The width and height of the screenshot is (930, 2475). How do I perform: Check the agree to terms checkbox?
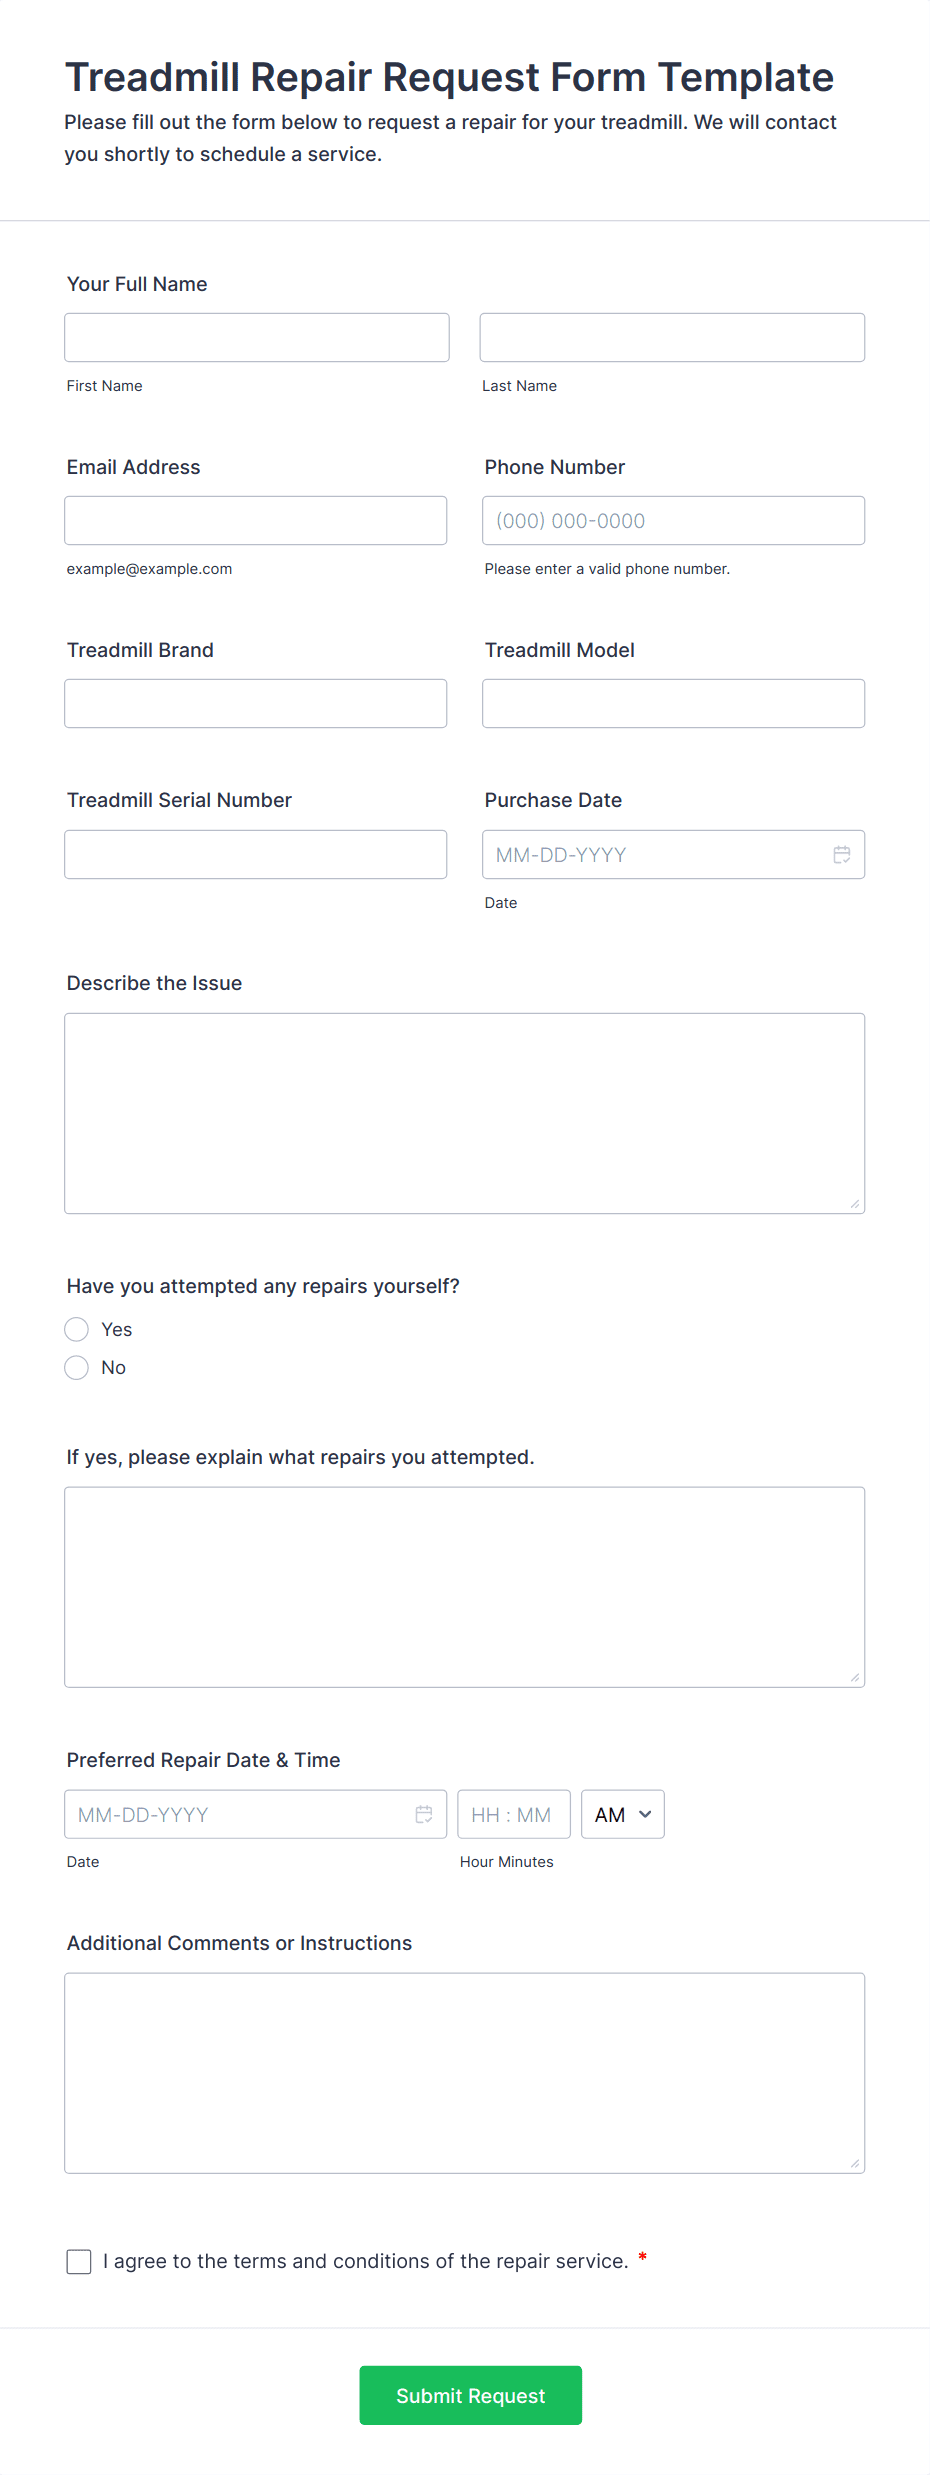point(79,2261)
